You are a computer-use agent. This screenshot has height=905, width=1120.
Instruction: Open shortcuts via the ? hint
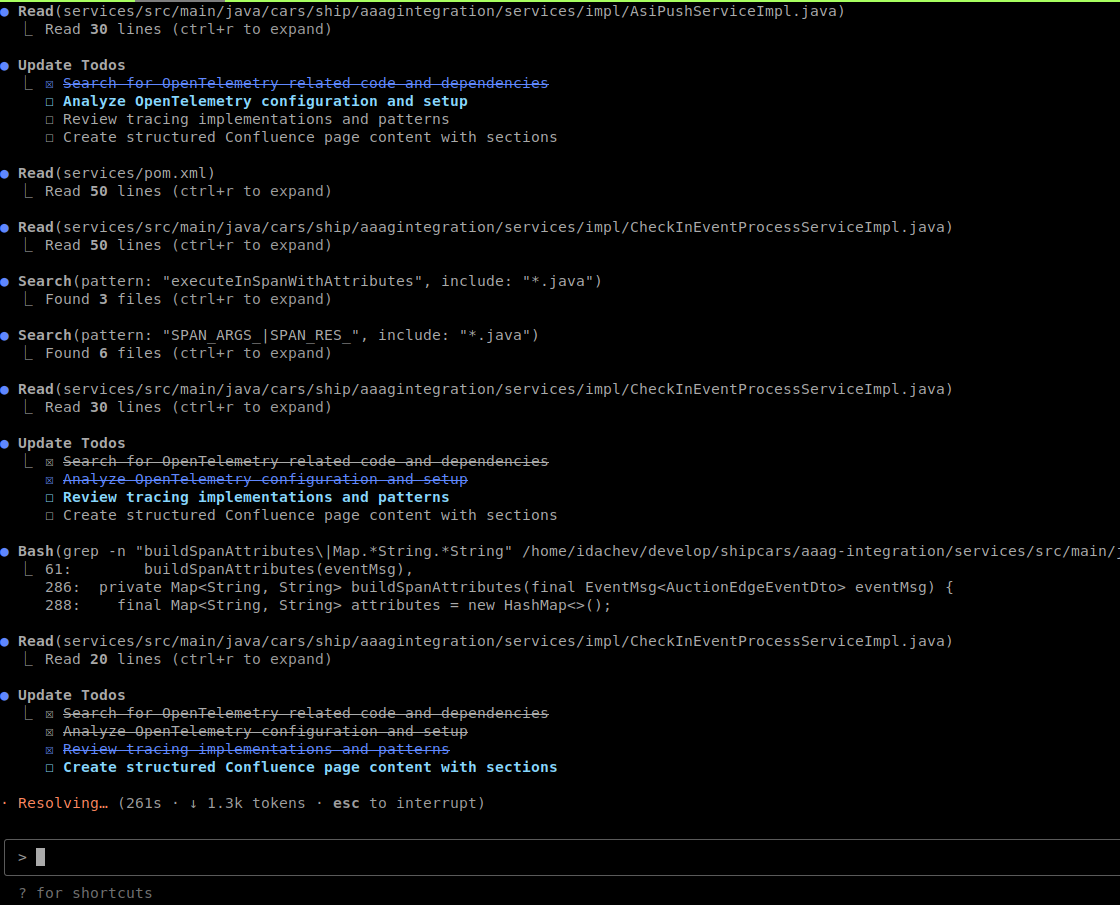22,893
